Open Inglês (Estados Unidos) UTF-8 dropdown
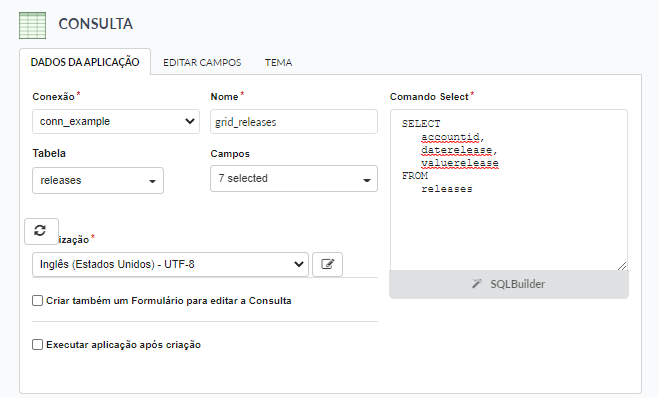 tap(170, 264)
